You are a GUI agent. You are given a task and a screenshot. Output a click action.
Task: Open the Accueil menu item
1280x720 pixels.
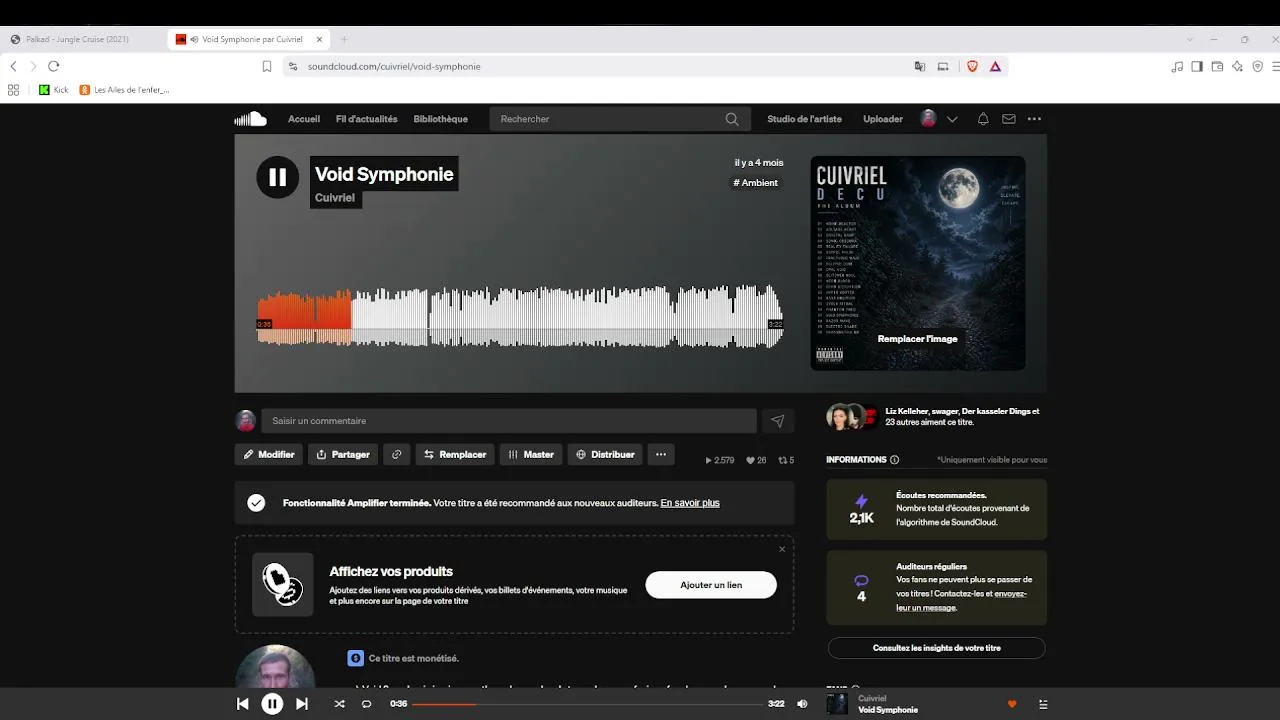[x=304, y=119]
